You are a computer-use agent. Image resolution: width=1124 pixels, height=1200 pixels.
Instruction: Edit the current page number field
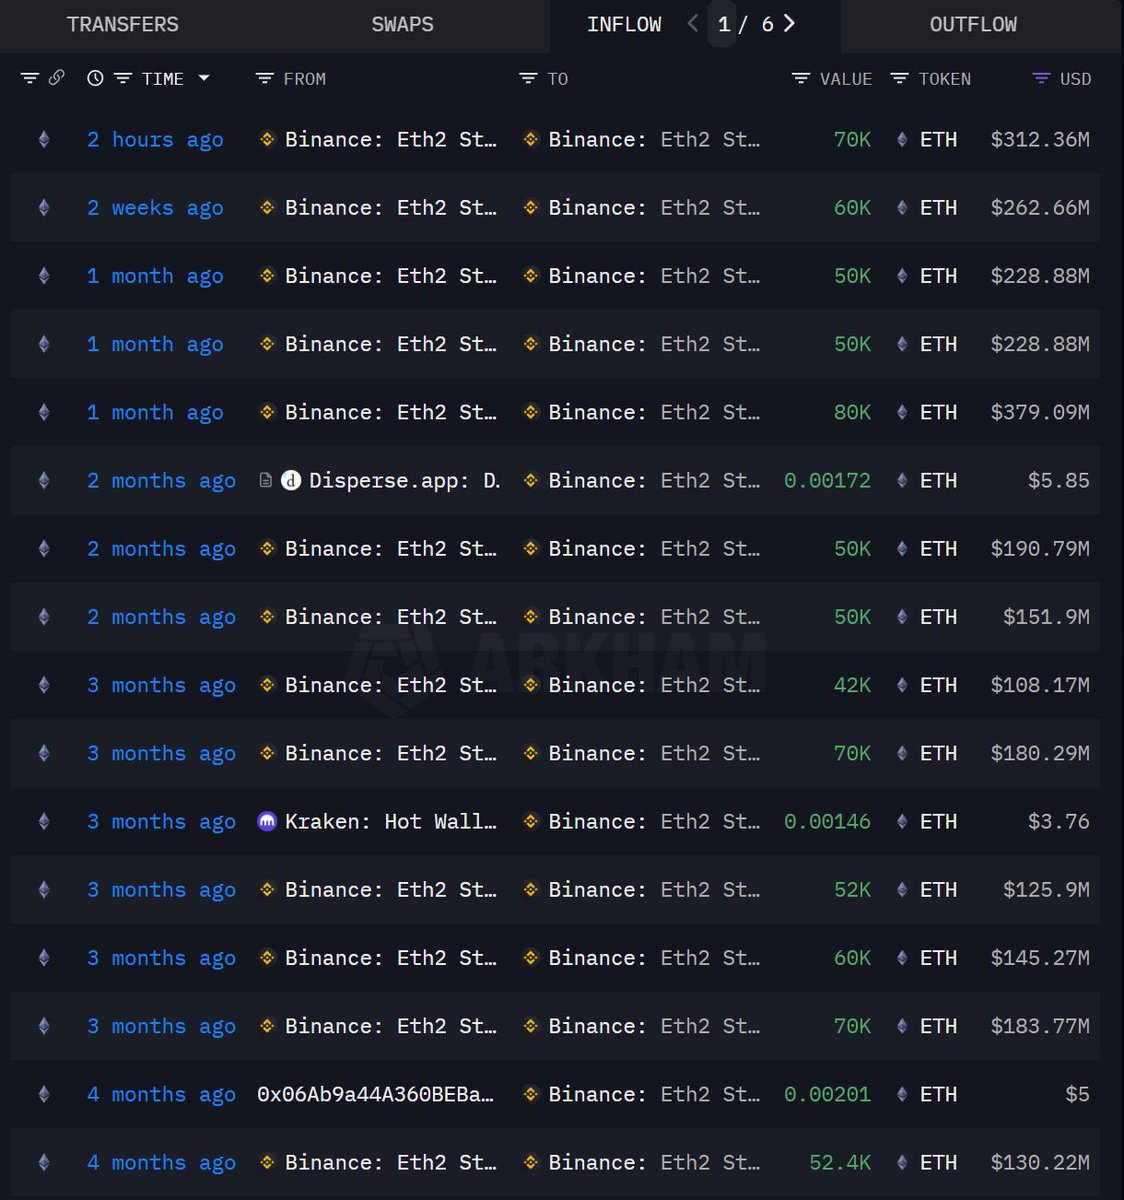(724, 24)
